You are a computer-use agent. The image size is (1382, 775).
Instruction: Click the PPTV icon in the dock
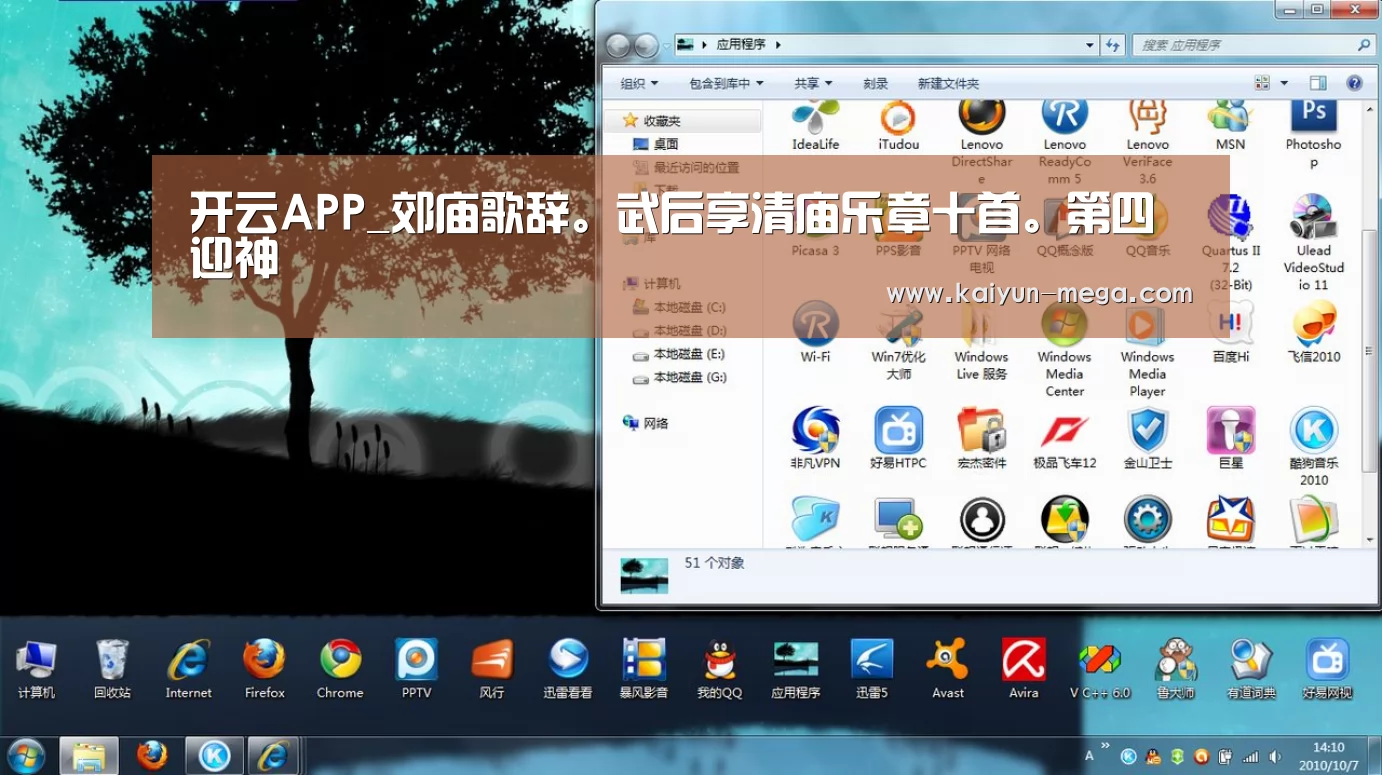(416, 668)
